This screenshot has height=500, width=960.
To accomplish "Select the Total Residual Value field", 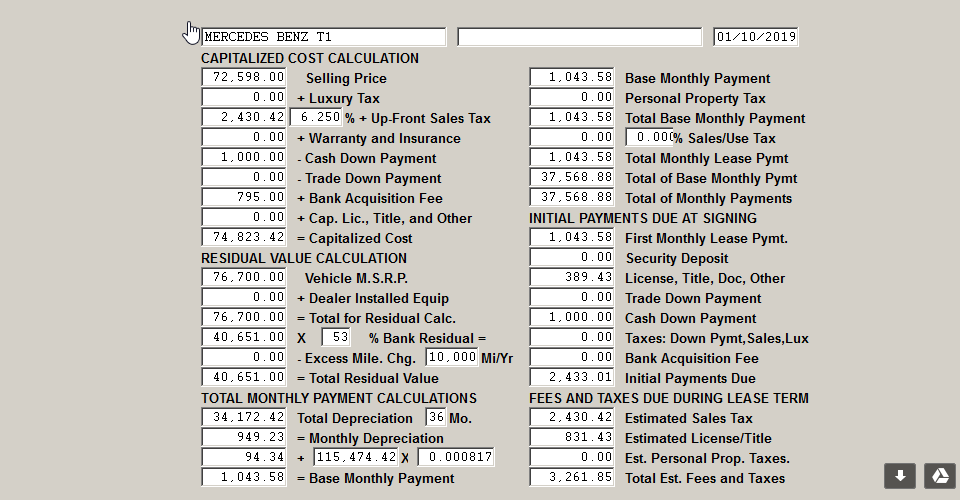I will coord(244,377).
